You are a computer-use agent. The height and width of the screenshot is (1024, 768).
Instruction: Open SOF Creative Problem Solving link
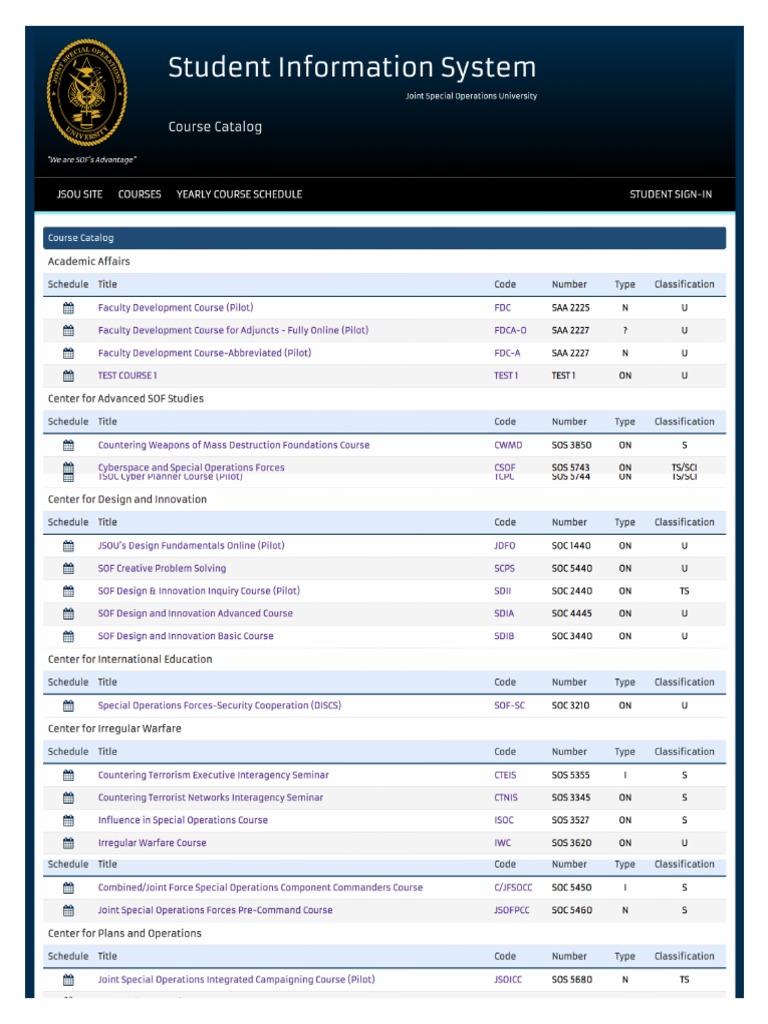[162, 568]
